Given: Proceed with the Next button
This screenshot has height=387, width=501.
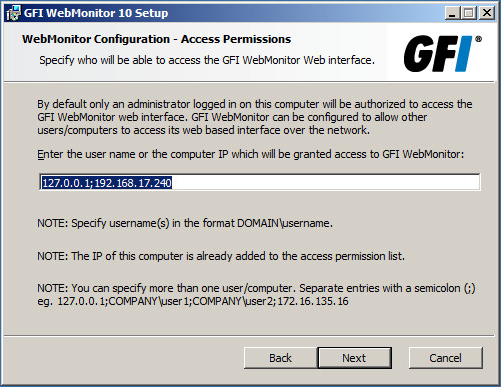Looking at the screenshot, I should (354, 358).
